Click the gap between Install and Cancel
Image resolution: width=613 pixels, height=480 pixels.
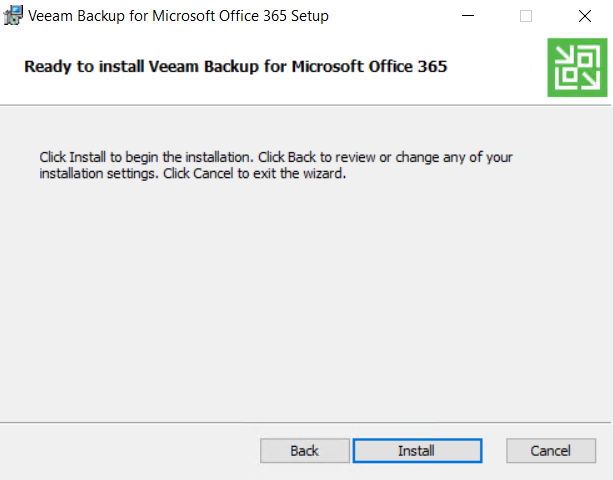[494, 451]
